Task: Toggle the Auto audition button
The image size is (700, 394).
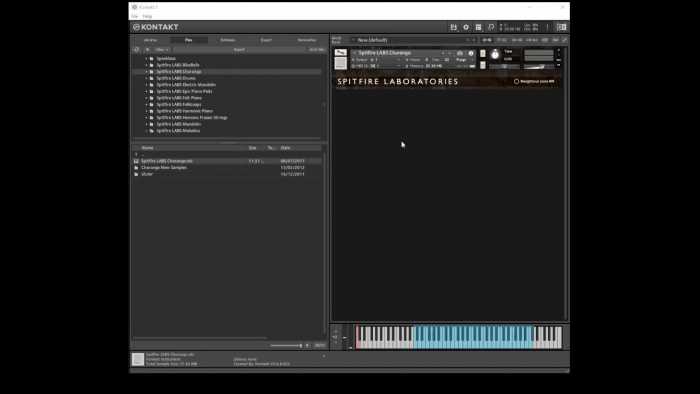Action: [x=320, y=345]
